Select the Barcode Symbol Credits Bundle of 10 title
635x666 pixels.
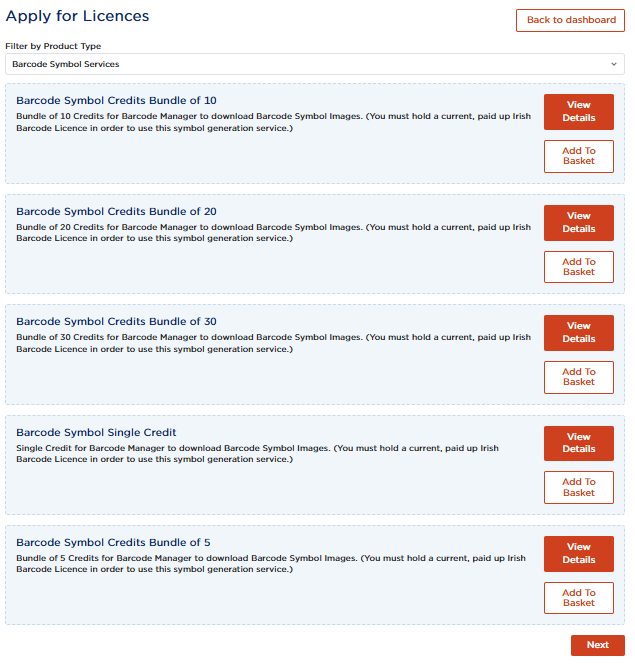[x=116, y=101]
